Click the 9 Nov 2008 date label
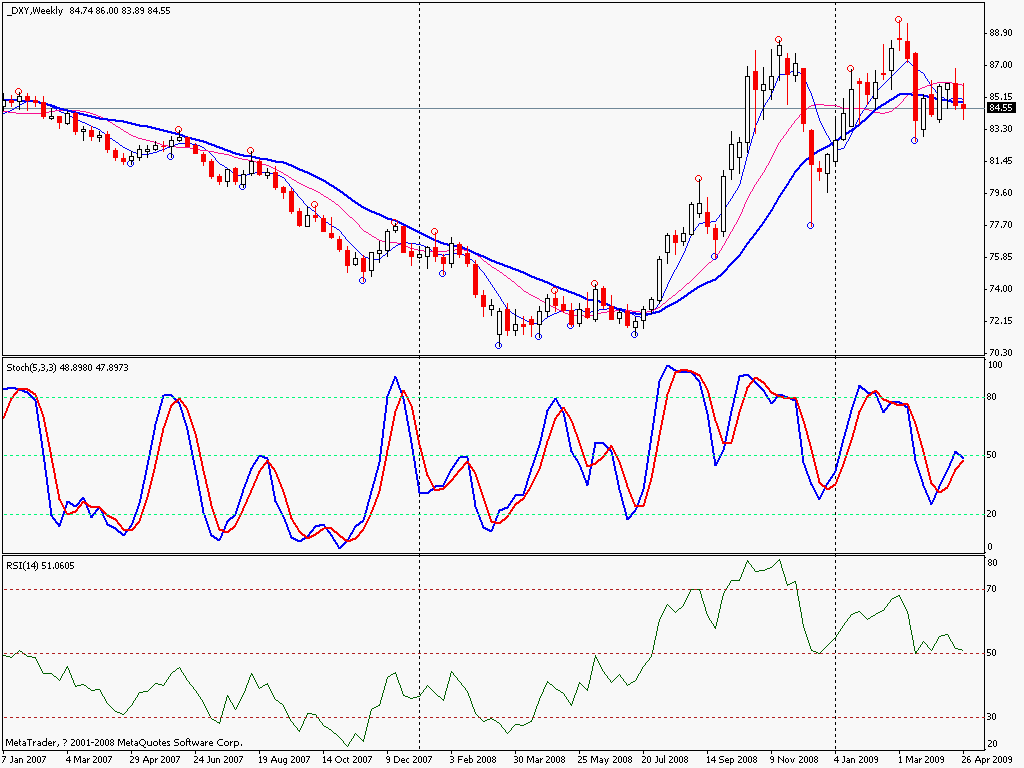 (x=793, y=760)
